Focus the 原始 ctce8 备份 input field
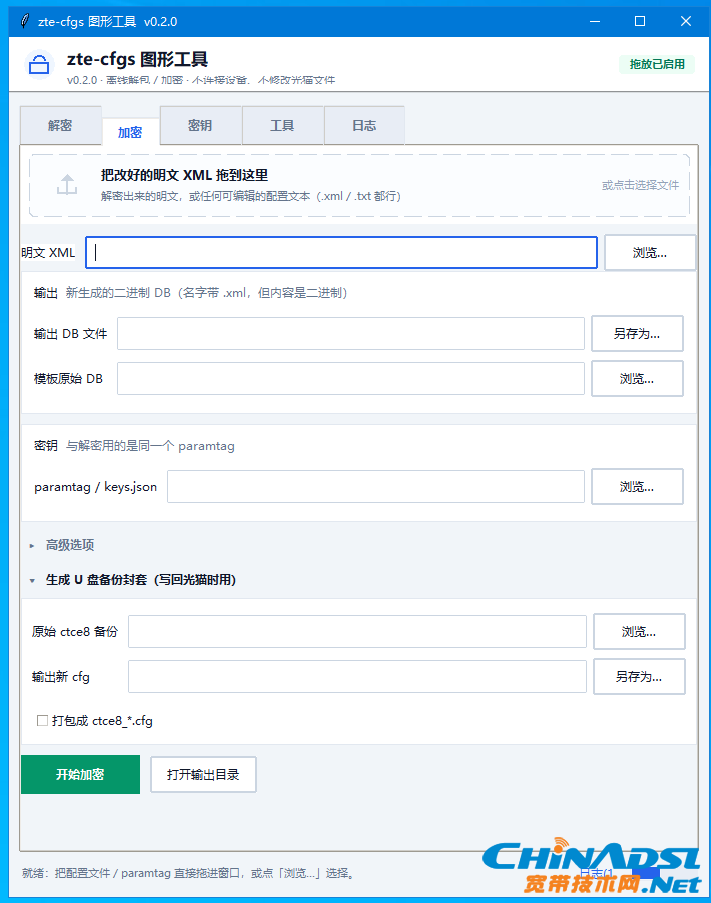Image resolution: width=711 pixels, height=903 pixels. (x=357, y=631)
